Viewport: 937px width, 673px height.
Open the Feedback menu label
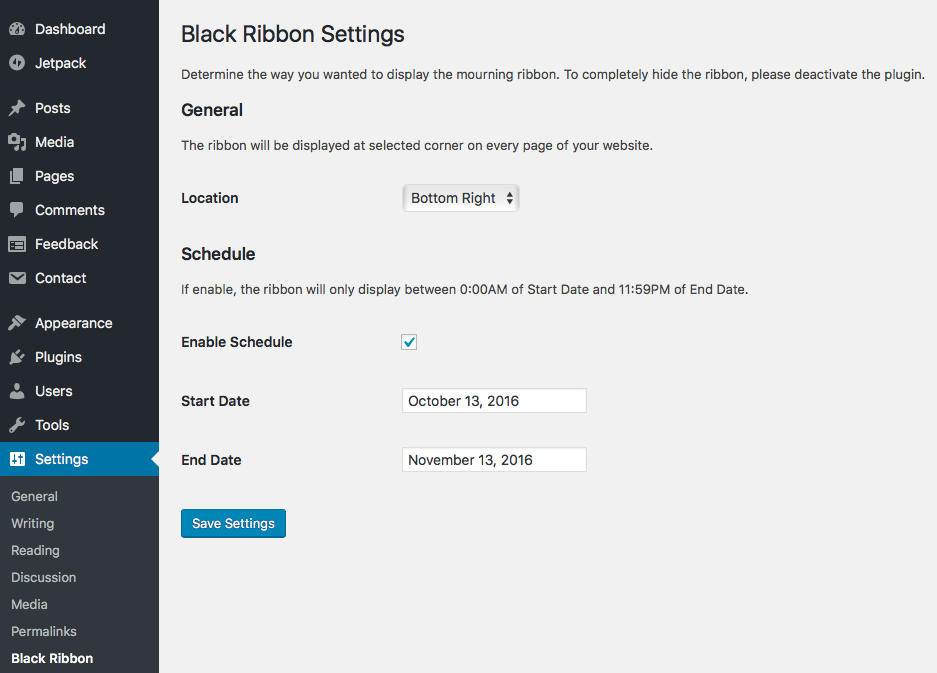click(66, 244)
